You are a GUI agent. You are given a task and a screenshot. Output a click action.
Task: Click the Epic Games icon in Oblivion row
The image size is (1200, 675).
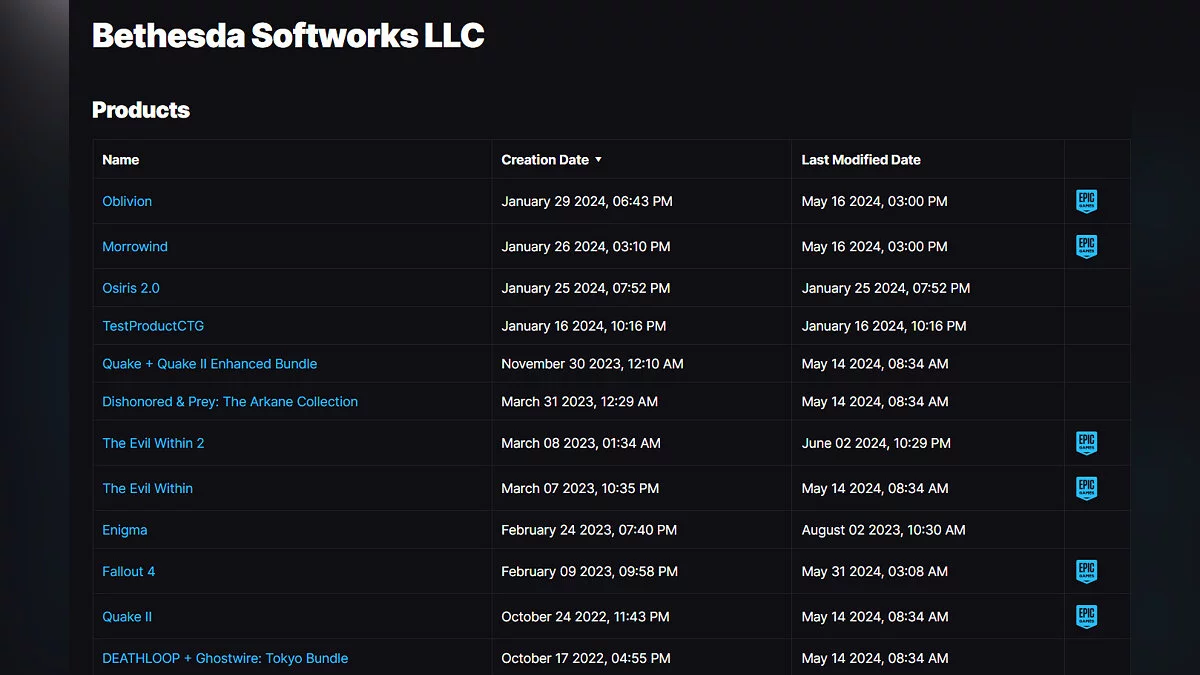pos(1086,201)
